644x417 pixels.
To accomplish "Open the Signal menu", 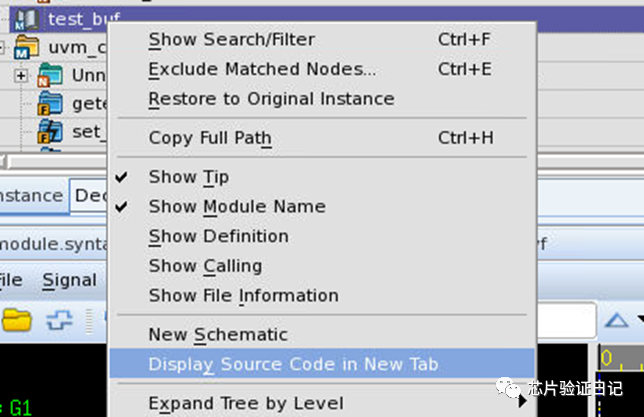I will 69,281.
